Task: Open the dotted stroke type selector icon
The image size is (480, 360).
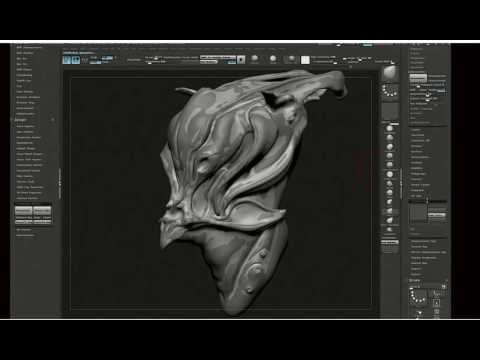Action: [390, 91]
